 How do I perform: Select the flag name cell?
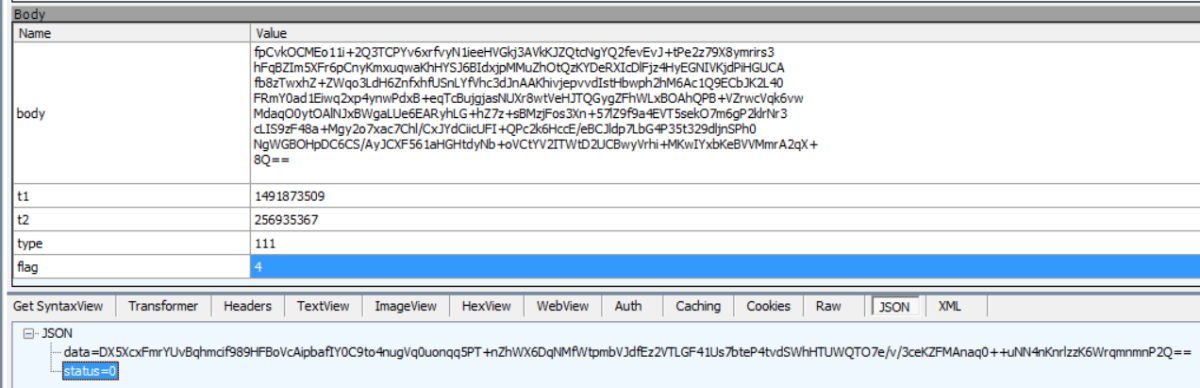(x=131, y=267)
